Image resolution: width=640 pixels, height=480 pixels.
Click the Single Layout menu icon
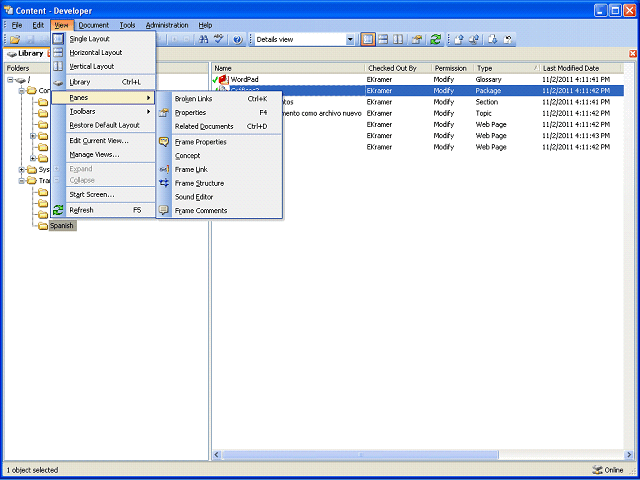click(58, 39)
